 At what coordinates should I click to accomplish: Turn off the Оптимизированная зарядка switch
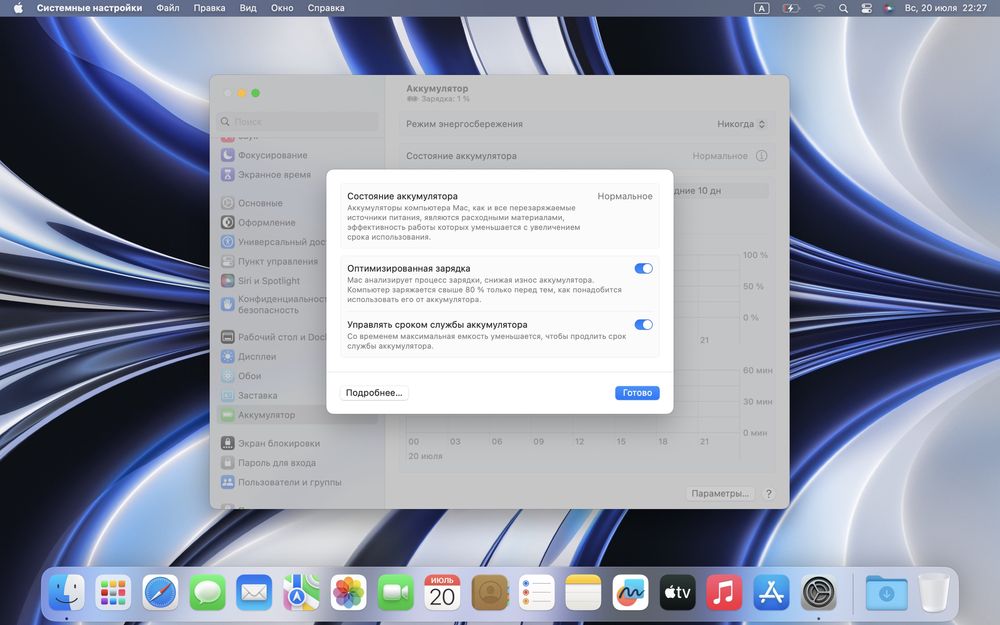coord(643,268)
